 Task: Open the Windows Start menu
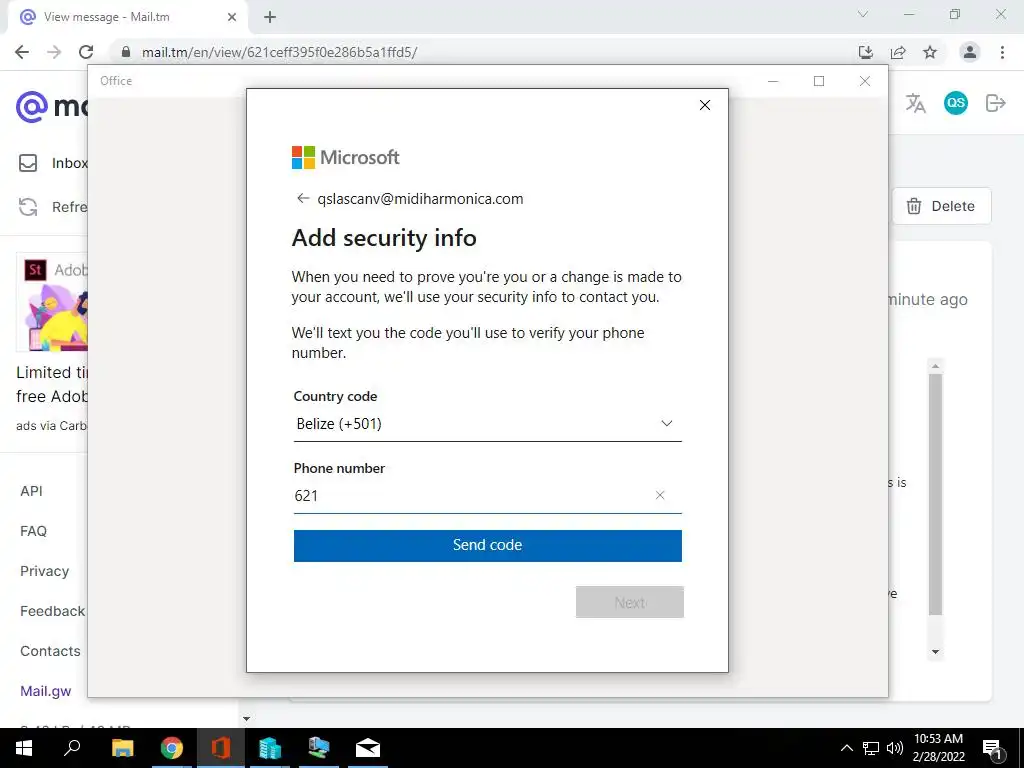(24, 748)
